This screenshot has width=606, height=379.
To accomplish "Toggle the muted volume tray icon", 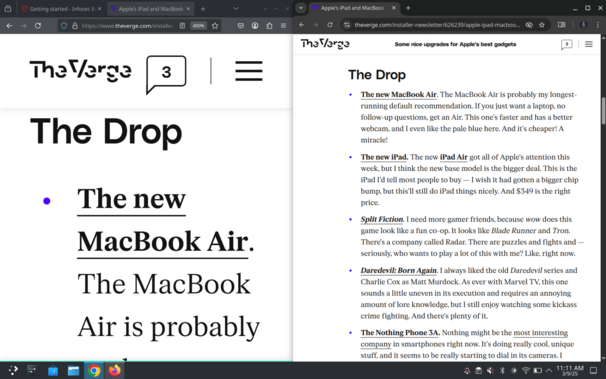I will 490,371.
